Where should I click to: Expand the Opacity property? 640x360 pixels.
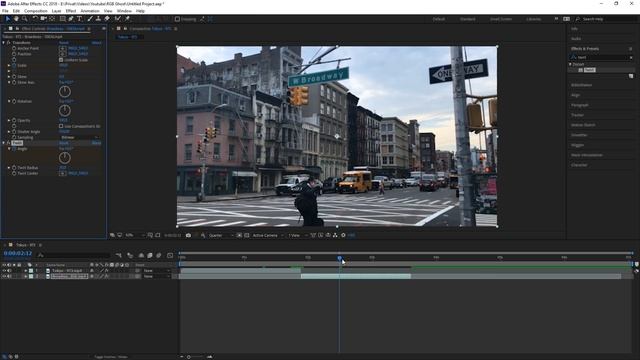(9, 121)
